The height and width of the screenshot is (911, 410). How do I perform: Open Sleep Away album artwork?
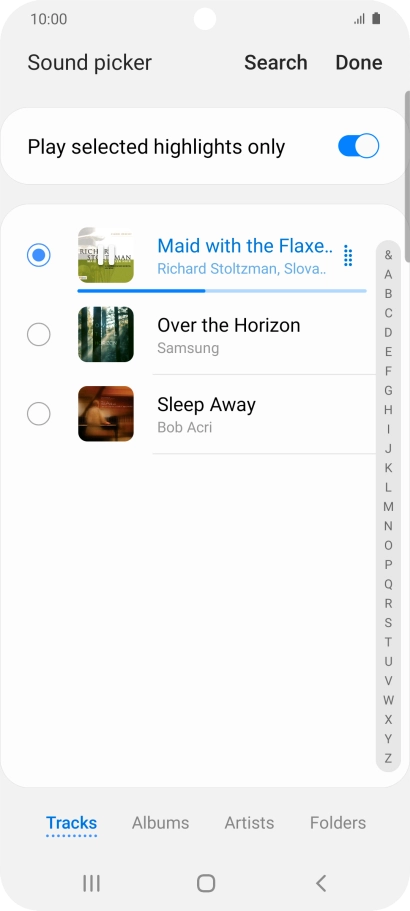point(106,414)
